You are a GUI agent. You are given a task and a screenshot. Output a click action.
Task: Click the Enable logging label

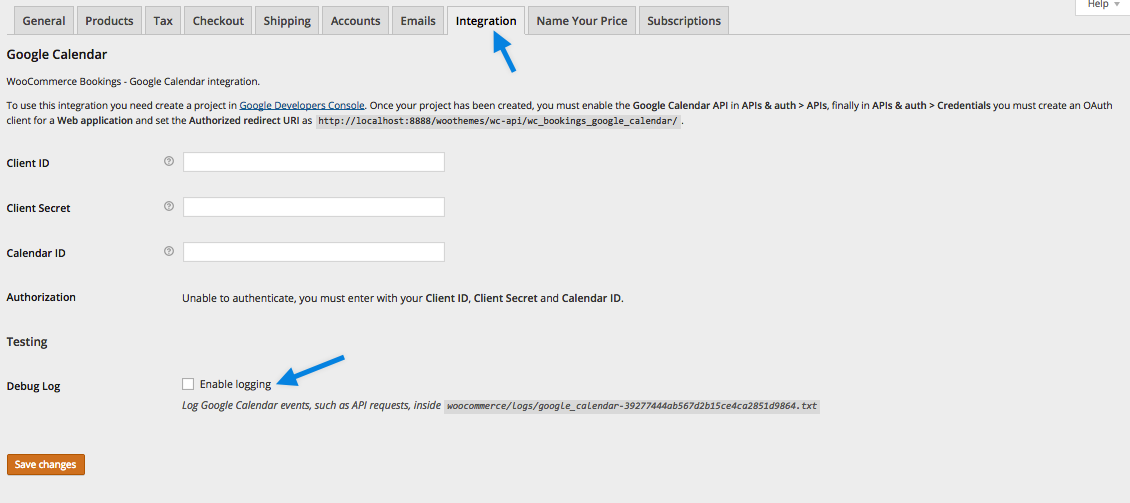click(x=236, y=384)
